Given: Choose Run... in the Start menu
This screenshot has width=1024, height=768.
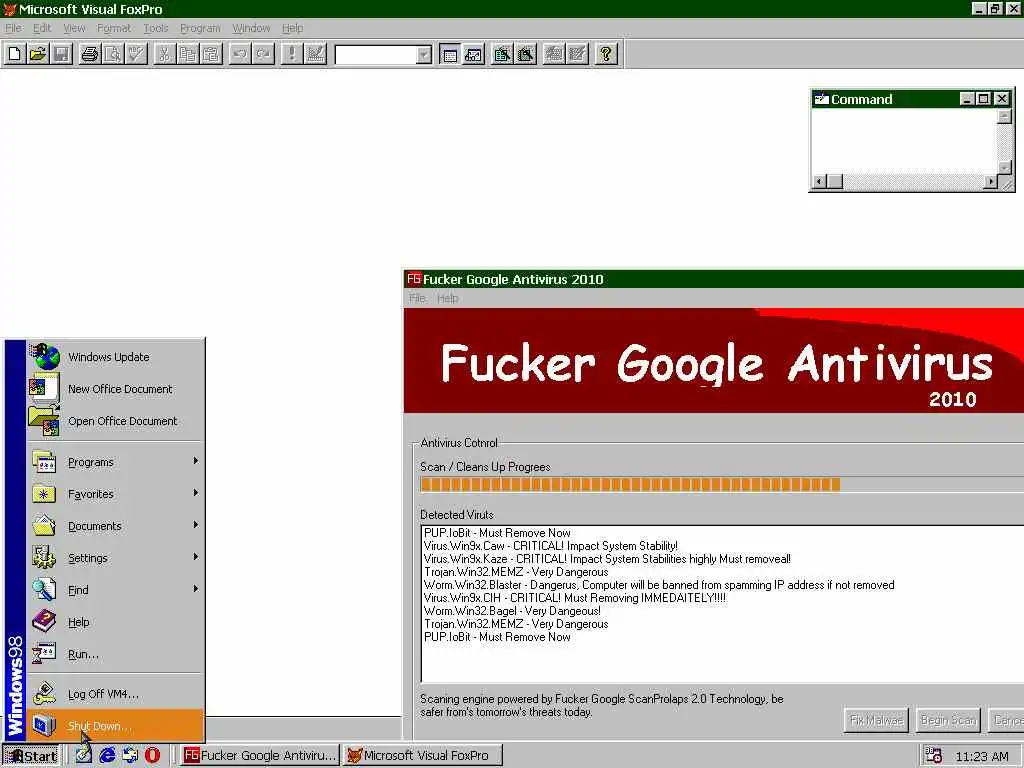Looking at the screenshot, I should click(115, 654).
